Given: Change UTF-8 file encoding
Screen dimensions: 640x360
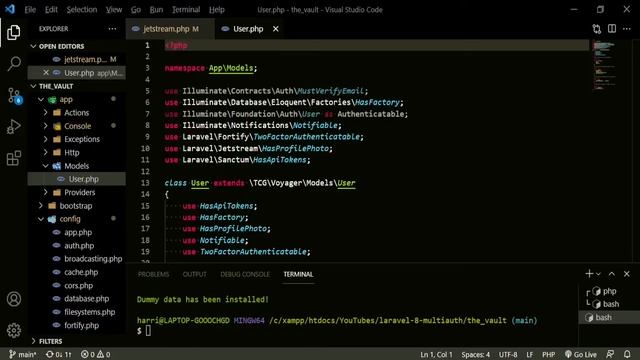Looking at the screenshot, I should click(508, 354).
